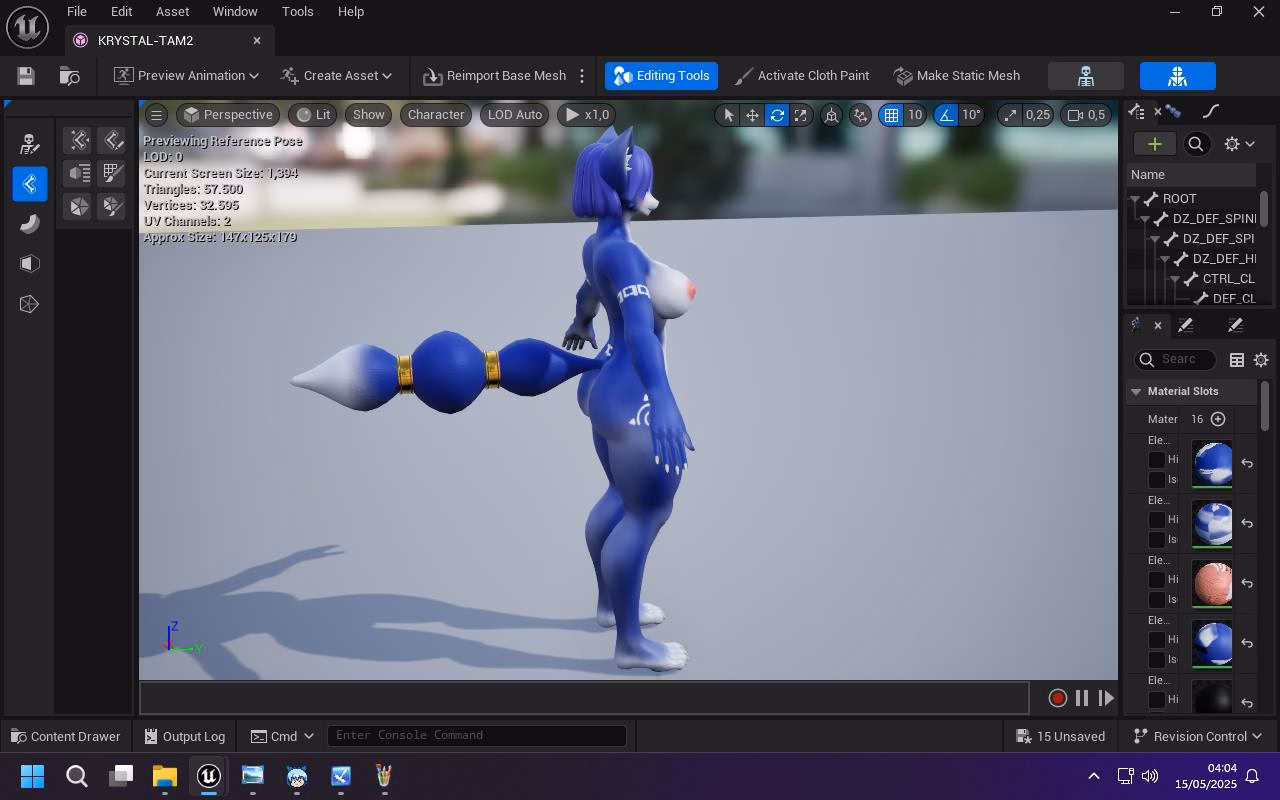Check Highlight box of first material element
Image resolution: width=1280 pixels, height=800 pixels.
coord(1157,460)
